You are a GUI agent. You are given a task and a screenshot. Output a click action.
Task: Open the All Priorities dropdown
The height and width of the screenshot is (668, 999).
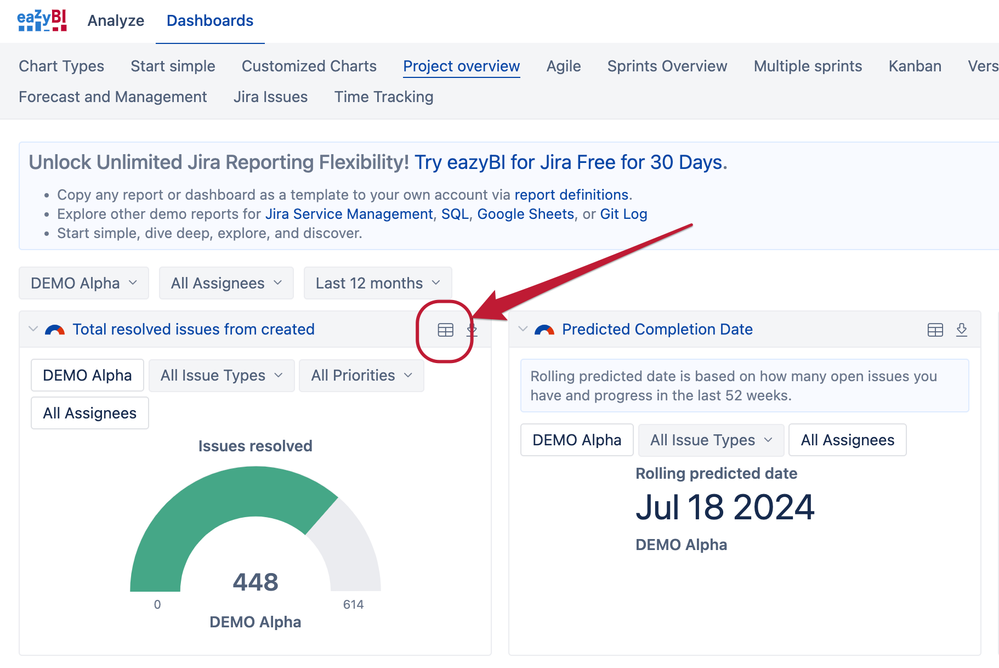point(361,375)
